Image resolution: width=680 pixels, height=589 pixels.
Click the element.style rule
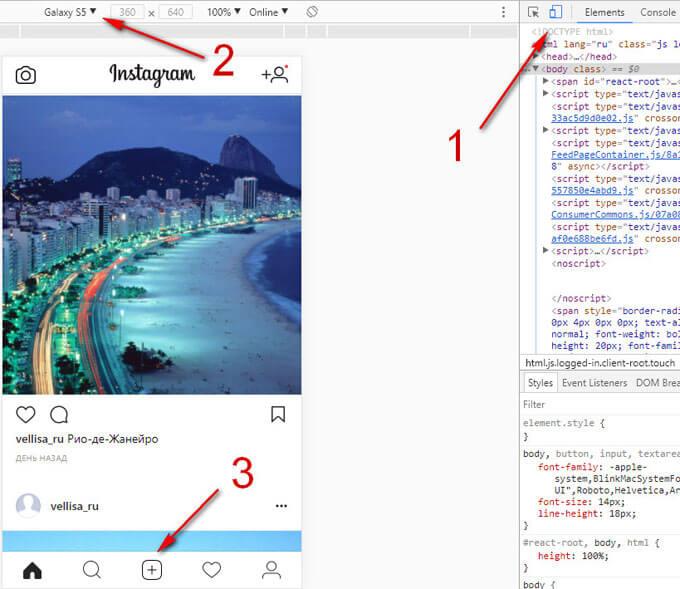(563, 423)
